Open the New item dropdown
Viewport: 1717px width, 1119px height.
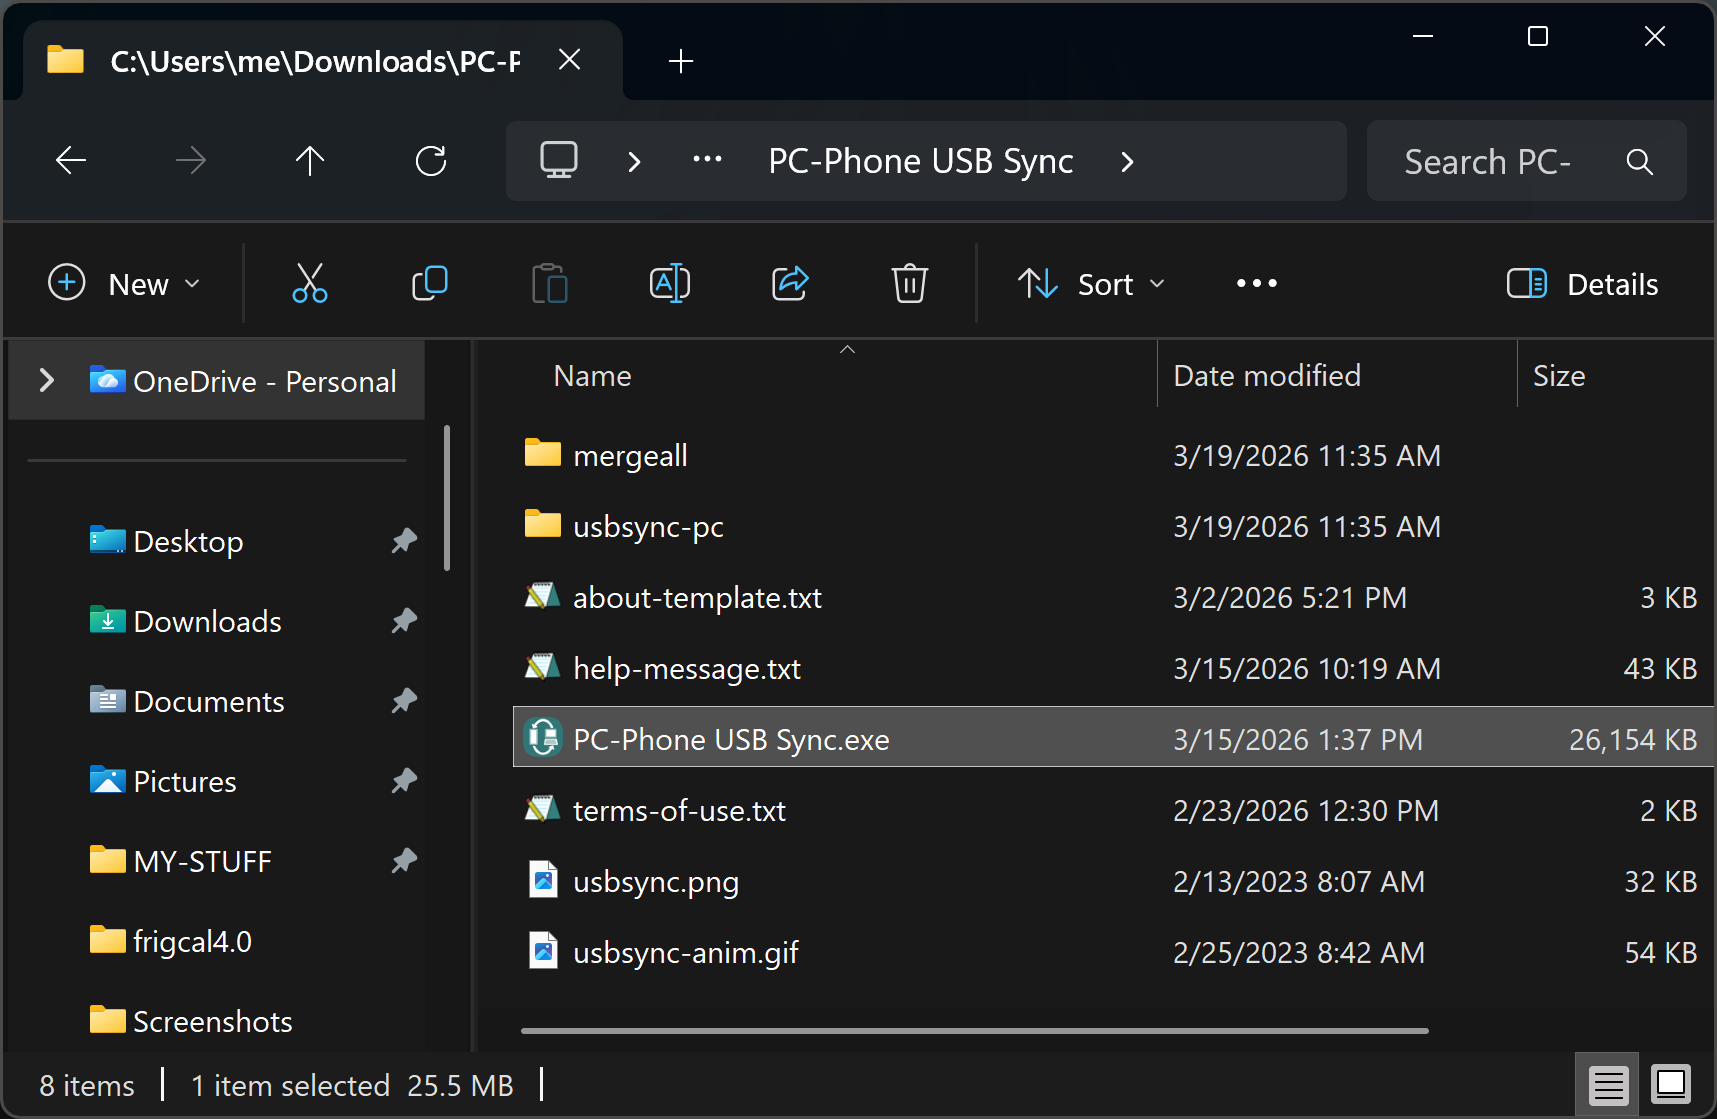click(125, 284)
